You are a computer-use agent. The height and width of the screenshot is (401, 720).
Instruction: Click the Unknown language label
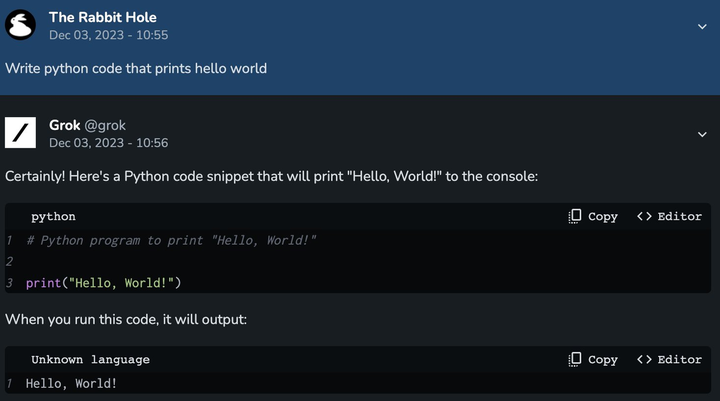coord(90,359)
